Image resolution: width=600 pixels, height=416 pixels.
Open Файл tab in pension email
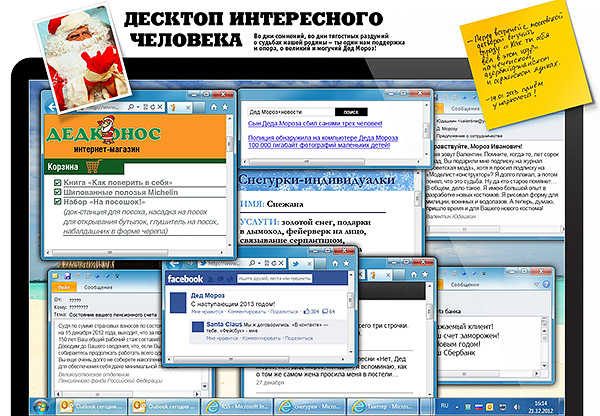click(64, 287)
